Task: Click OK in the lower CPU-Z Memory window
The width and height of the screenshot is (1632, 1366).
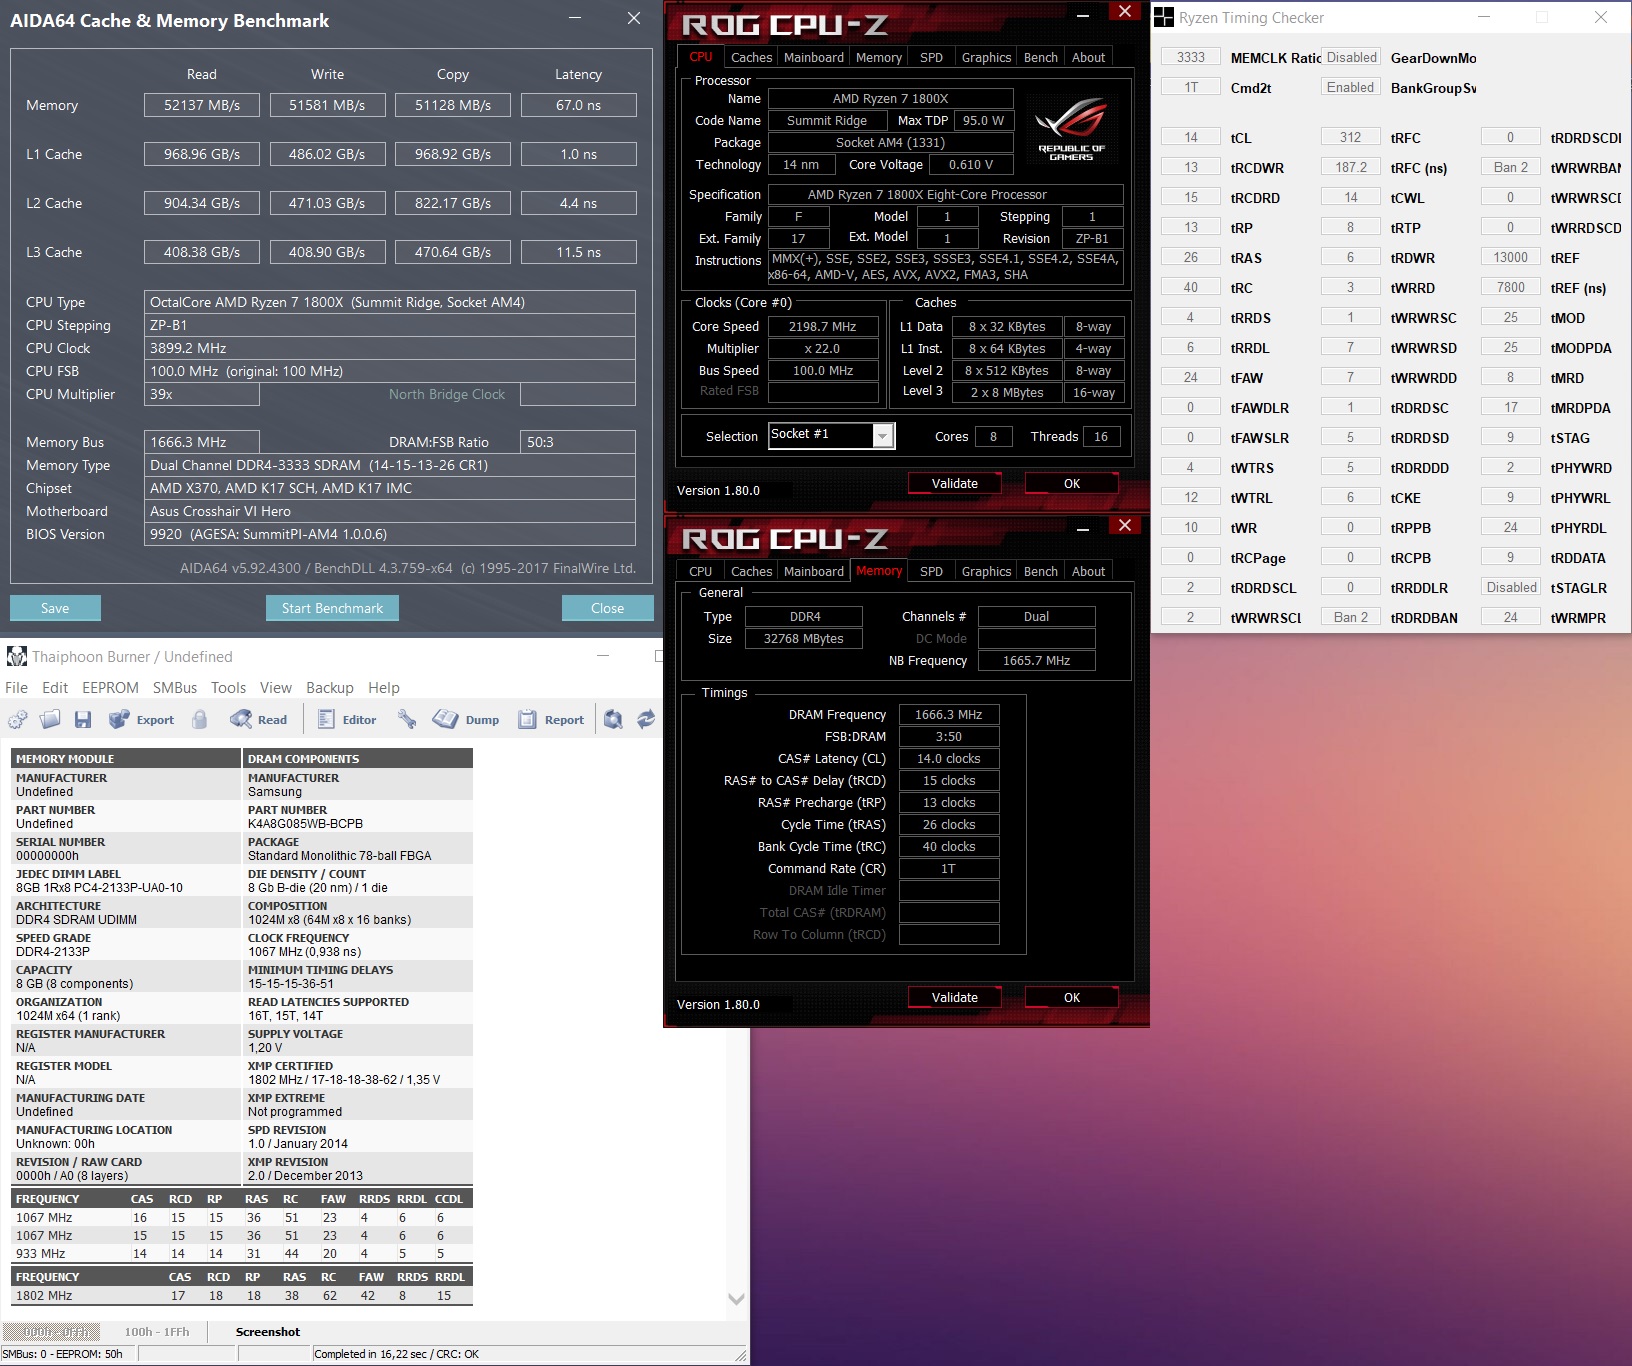Action: (x=1072, y=997)
